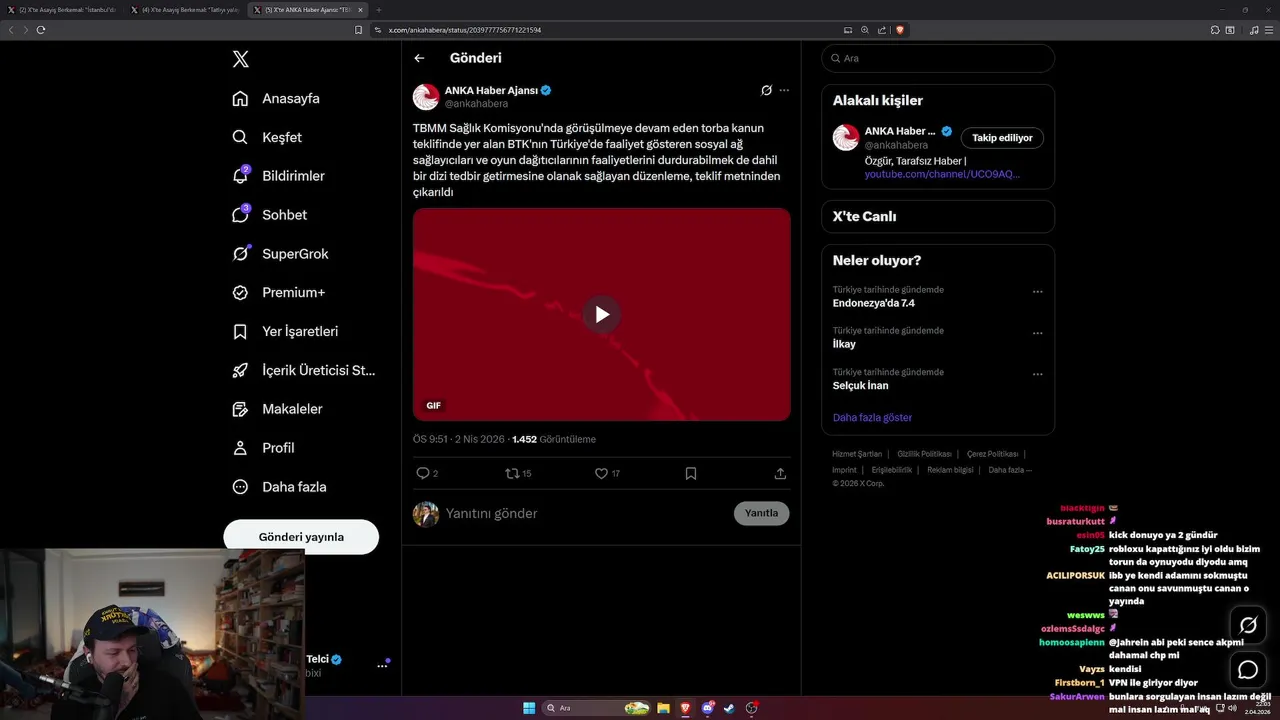The height and width of the screenshot is (720, 1280).
Task: Open the floating chat messages button
Action: tap(1248, 670)
